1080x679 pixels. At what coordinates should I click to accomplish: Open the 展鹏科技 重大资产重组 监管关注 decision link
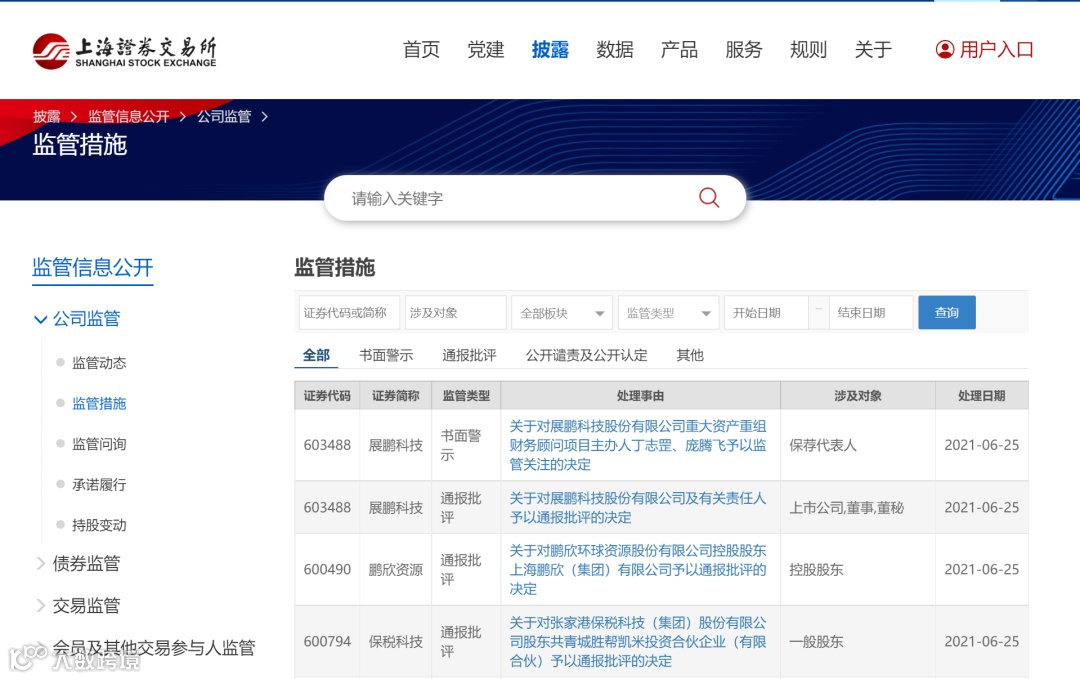[x=638, y=445]
